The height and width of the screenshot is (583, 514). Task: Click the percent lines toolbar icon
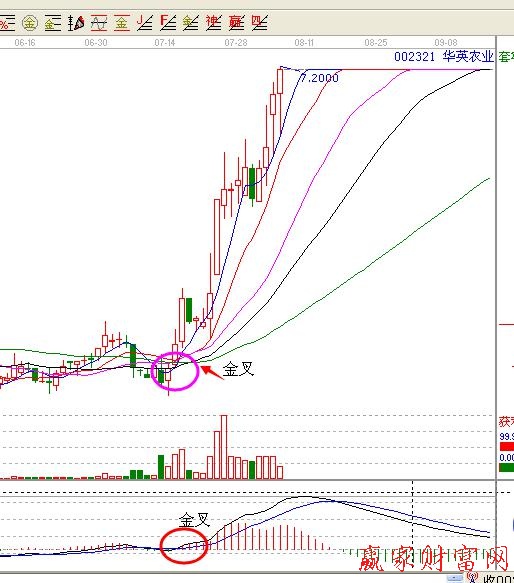click(7, 23)
